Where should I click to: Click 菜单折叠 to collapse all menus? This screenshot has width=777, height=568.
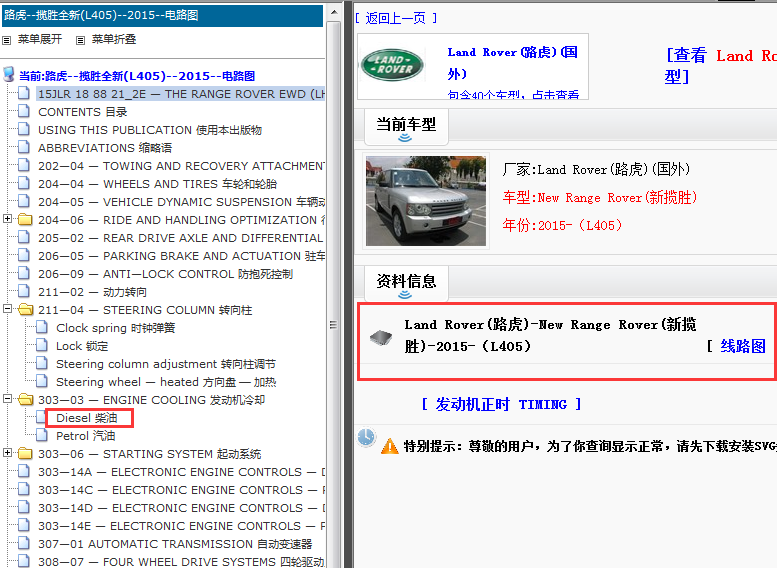tap(113, 39)
